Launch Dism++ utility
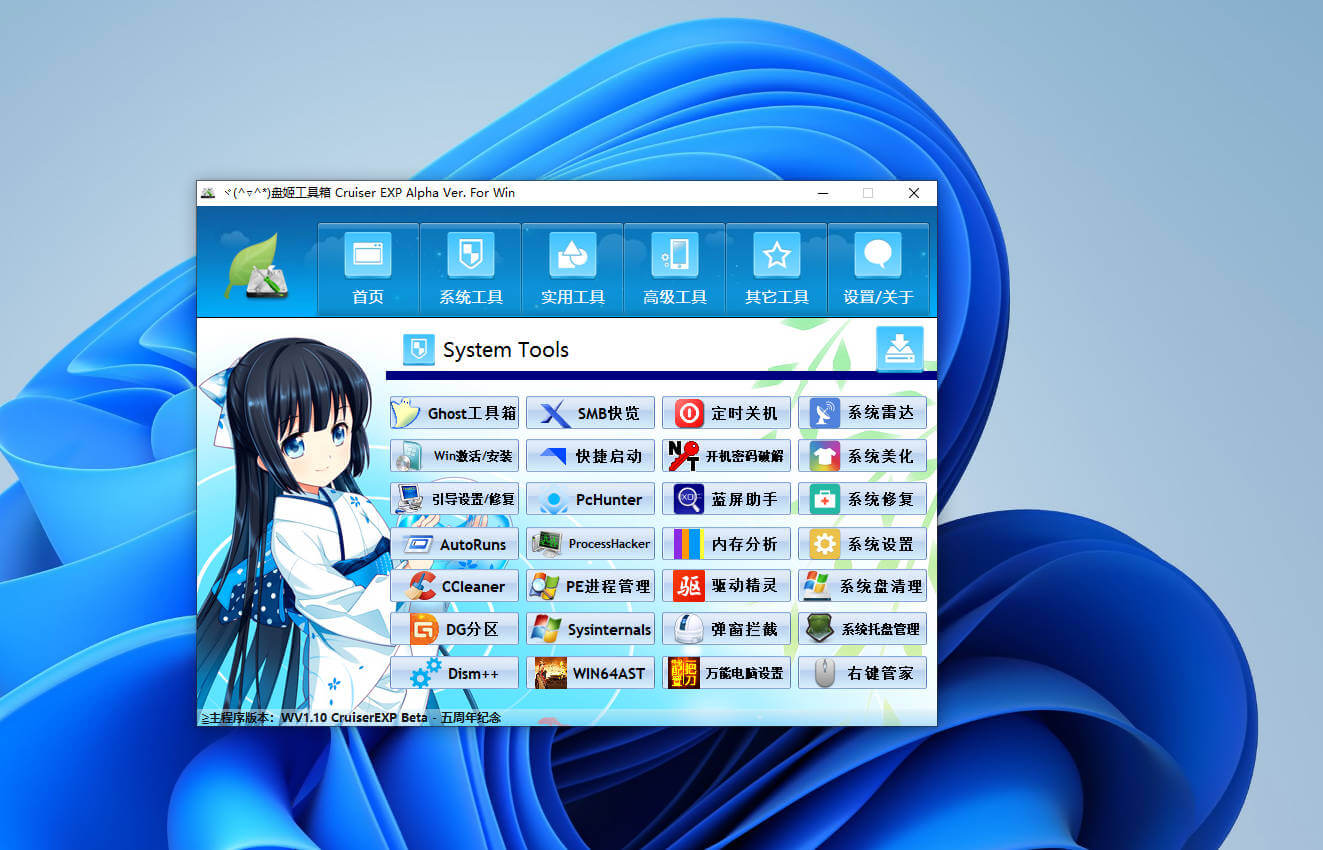This screenshot has height=850, width=1323. point(454,672)
